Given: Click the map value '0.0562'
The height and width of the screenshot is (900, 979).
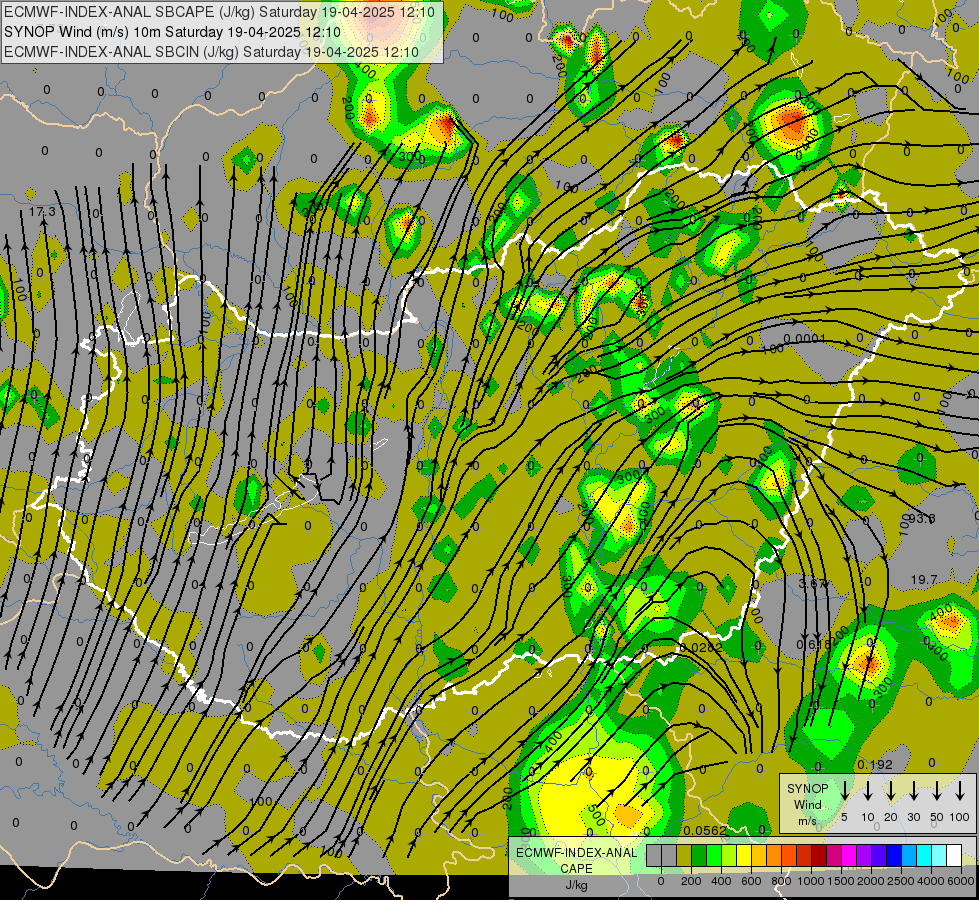Looking at the screenshot, I should click(x=705, y=830).
